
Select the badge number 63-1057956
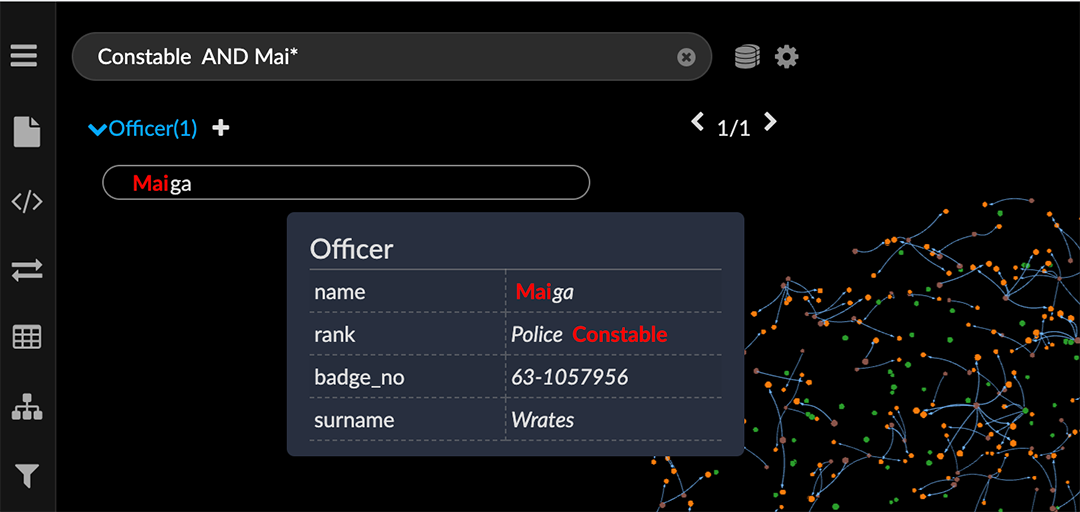tap(569, 377)
